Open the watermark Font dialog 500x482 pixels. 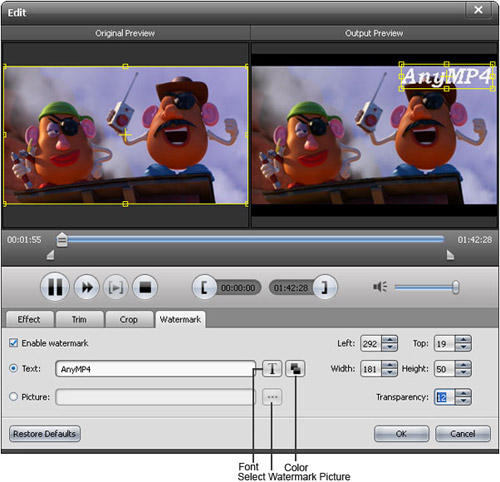[x=272, y=369]
